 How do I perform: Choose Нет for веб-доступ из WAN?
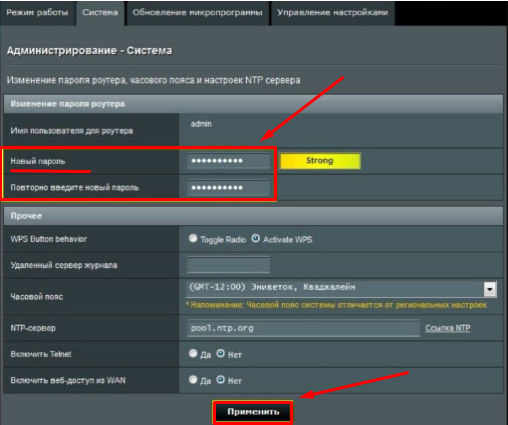pyautogui.click(x=221, y=379)
